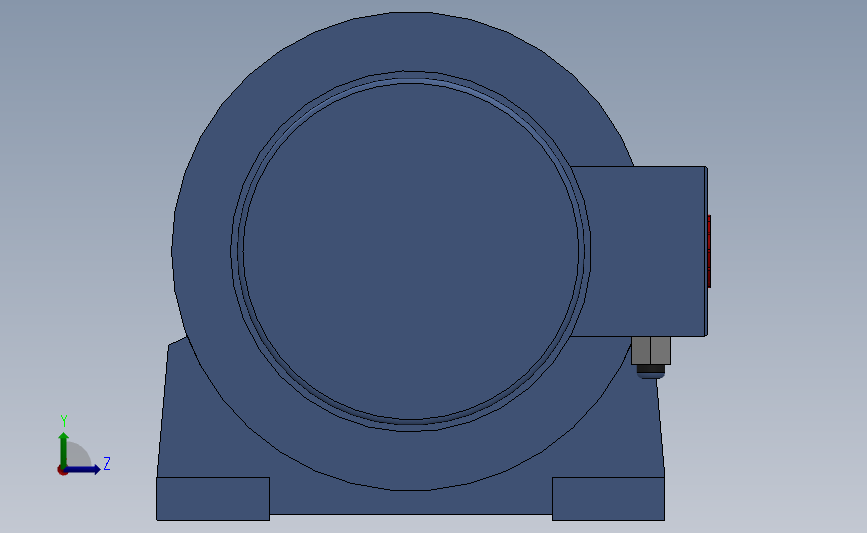Select the circular end cover face of the motor
867x533 pixels.
click(x=411, y=251)
